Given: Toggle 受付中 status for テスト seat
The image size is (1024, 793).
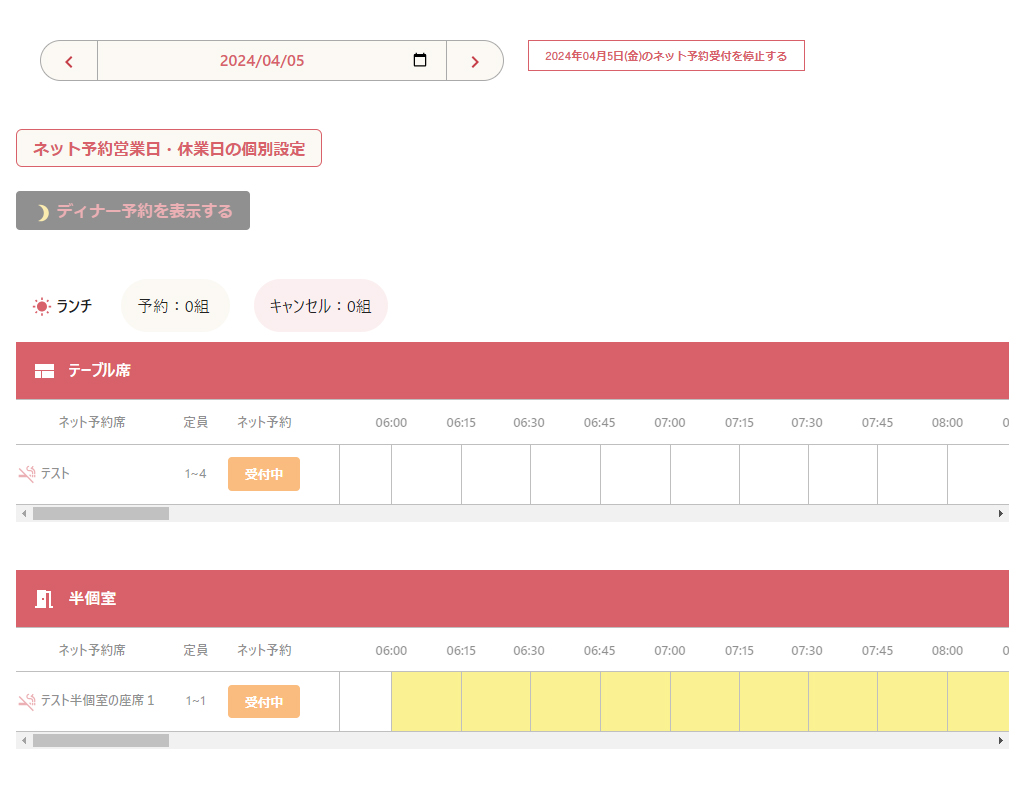Looking at the screenshot, I should point(263,474).
